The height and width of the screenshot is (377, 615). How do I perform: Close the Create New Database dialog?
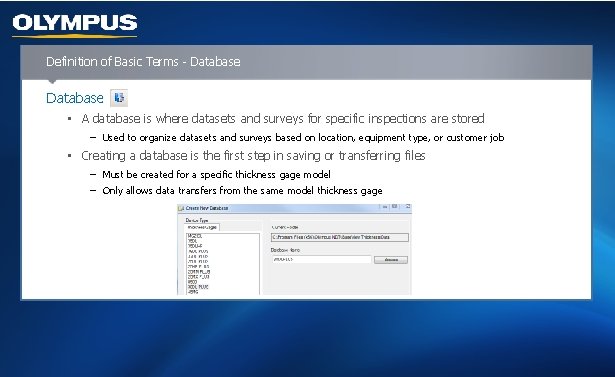click(408, 207)
